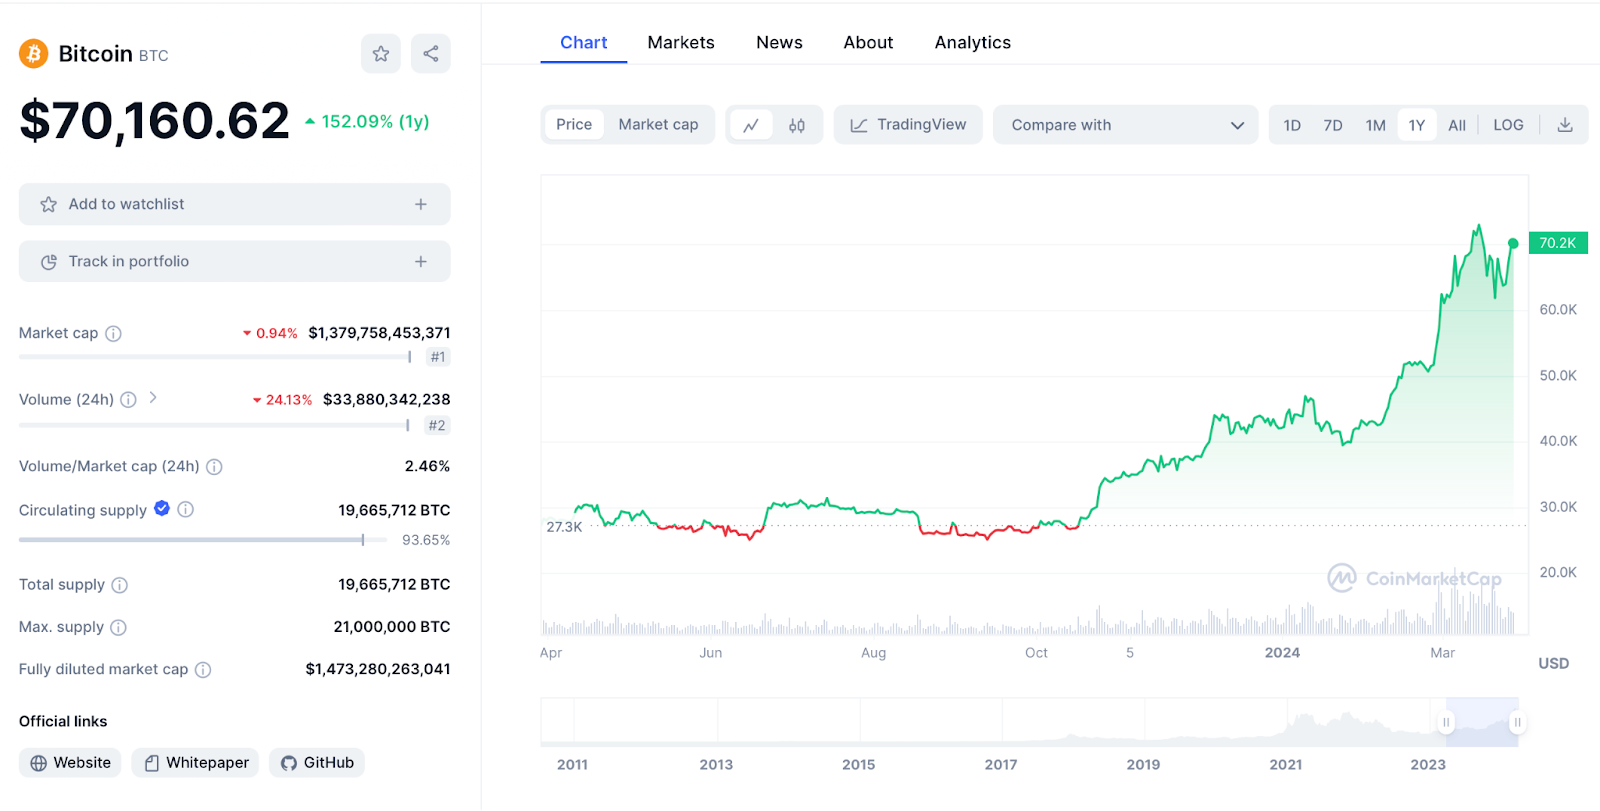This screenshot has height=811, width=1600.
Task: Open the share icon button
Action: [x=431, y=54]
